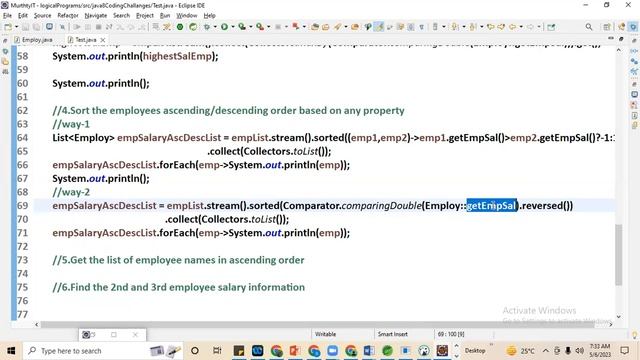
Task: Click the green Spring Boot dashboard icon
Action: point(180,27)
